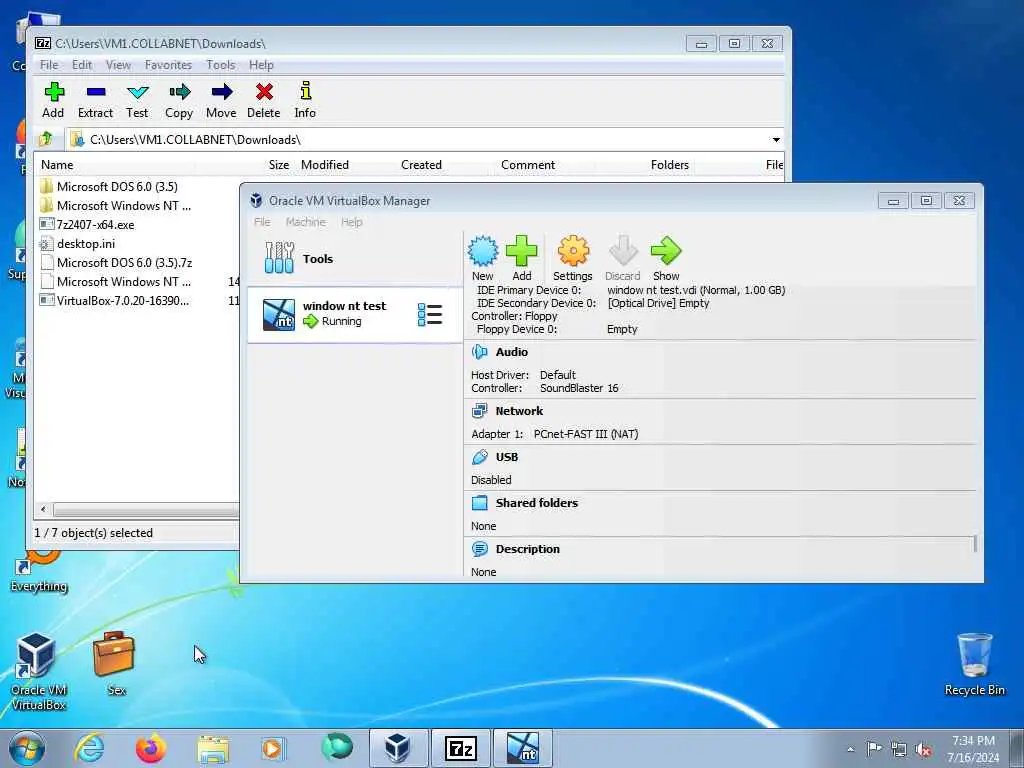This screenshot has height=768, width=1024.
Task: Click the Info icon in 7-Zip
Action: point(305,91)
